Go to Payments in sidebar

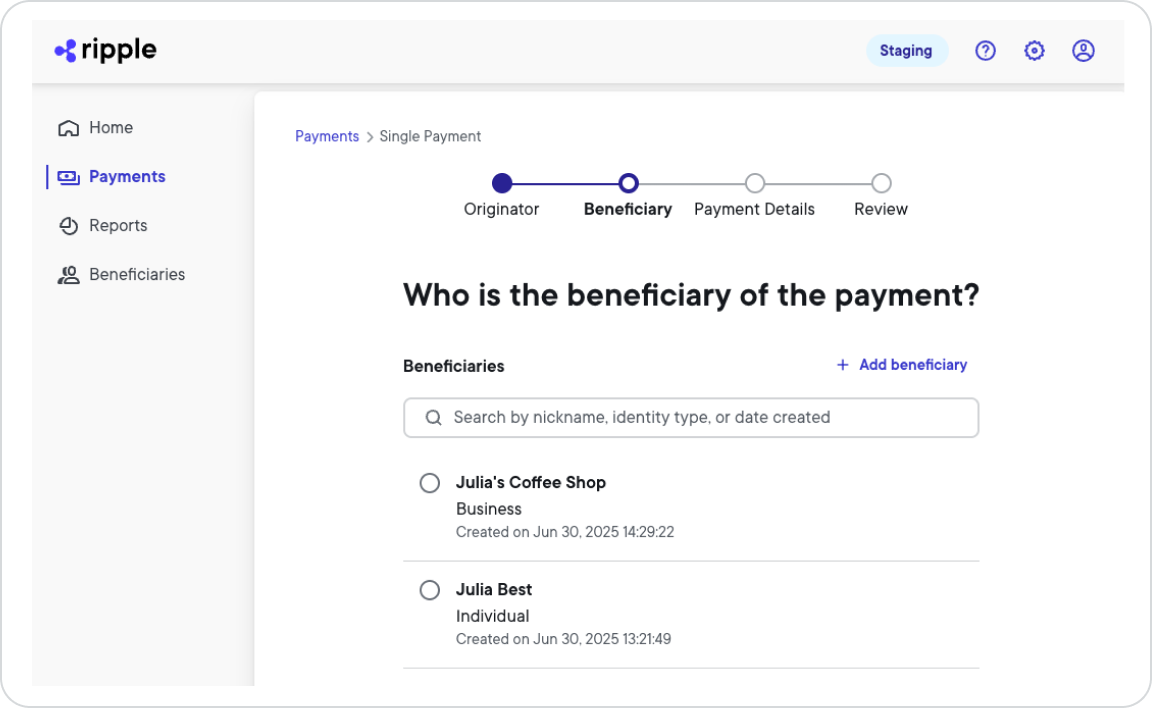[x=126, y=177]
